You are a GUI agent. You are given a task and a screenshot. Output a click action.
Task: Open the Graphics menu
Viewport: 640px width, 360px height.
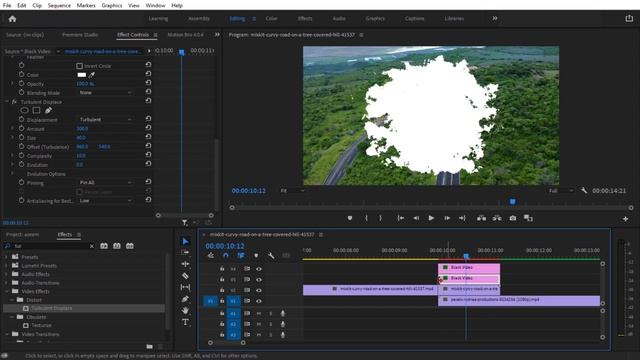[x=112, y=5]
